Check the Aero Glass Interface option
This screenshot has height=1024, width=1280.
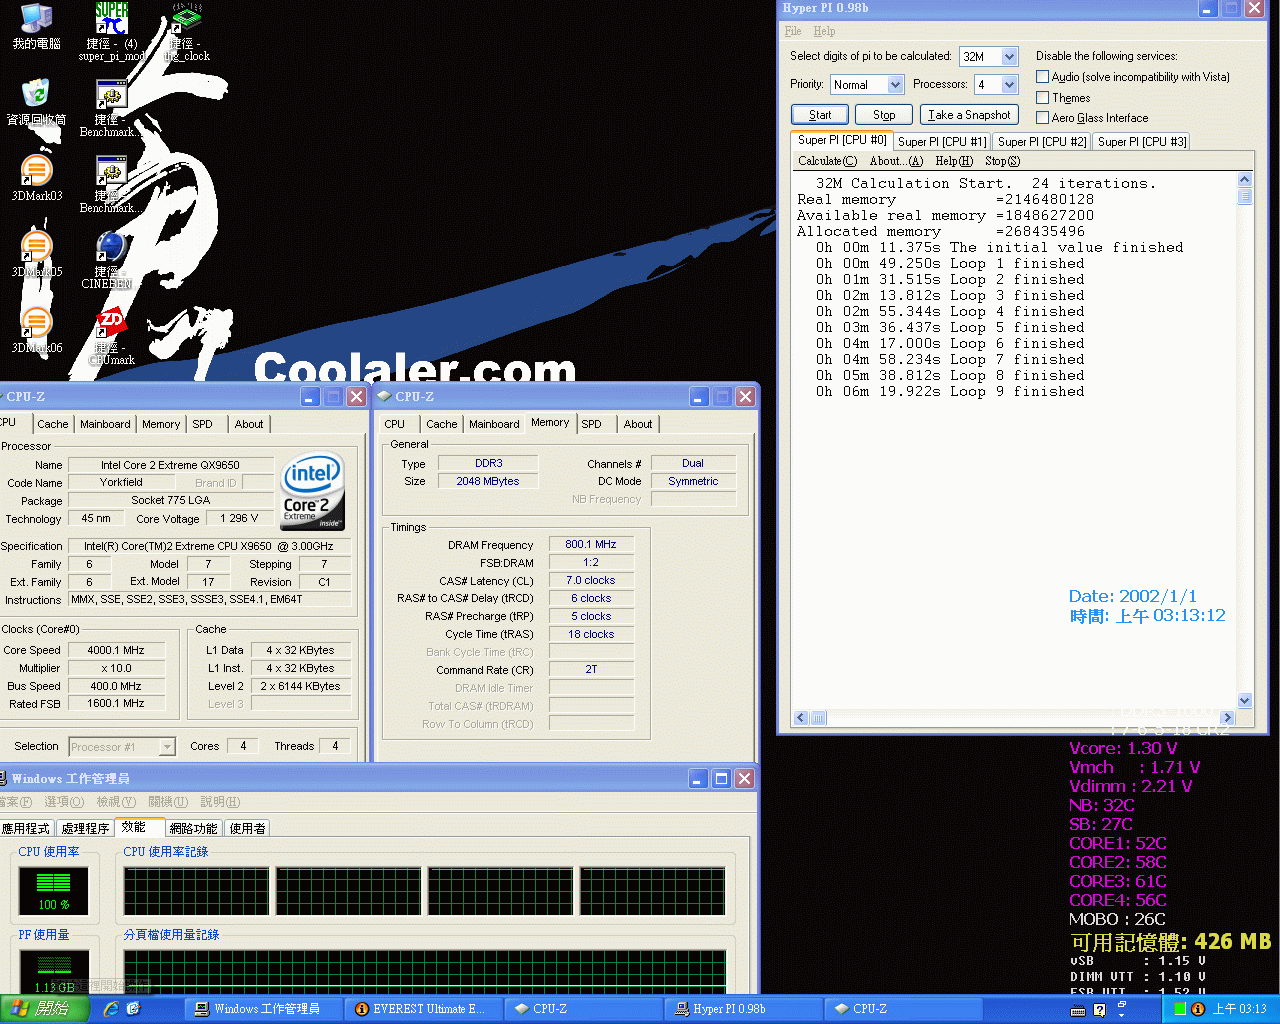tap(1042, 118)
